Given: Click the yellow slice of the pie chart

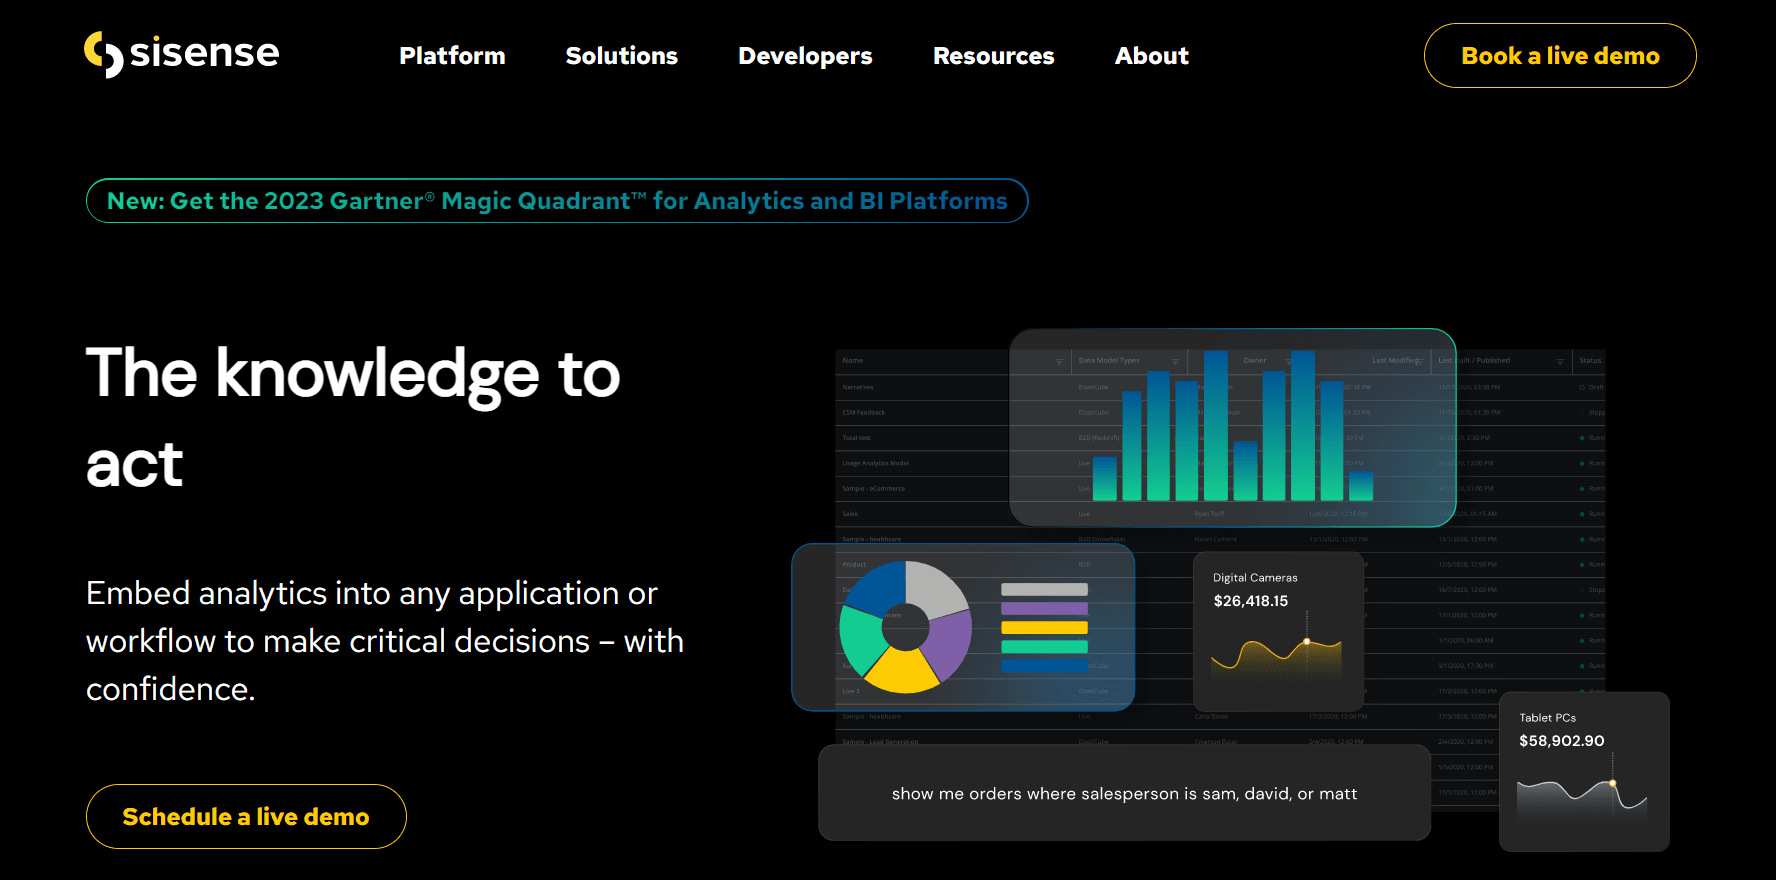Looking at the screenshot, I should coord(903,672).
